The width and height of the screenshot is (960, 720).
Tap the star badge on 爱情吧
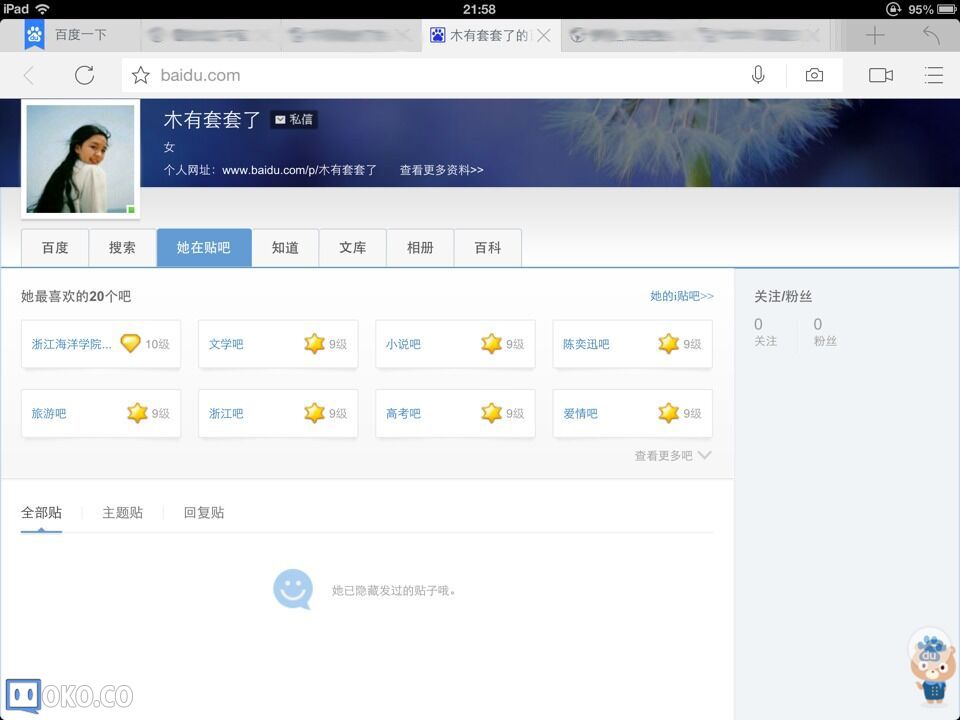pos(669,413)
